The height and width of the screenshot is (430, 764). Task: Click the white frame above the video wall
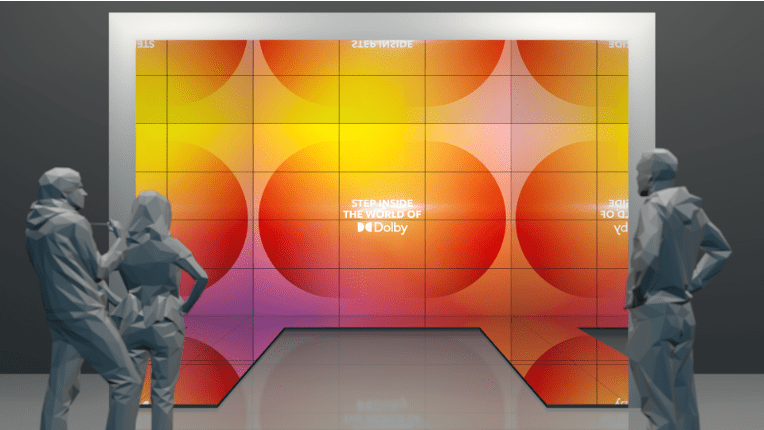380,25
